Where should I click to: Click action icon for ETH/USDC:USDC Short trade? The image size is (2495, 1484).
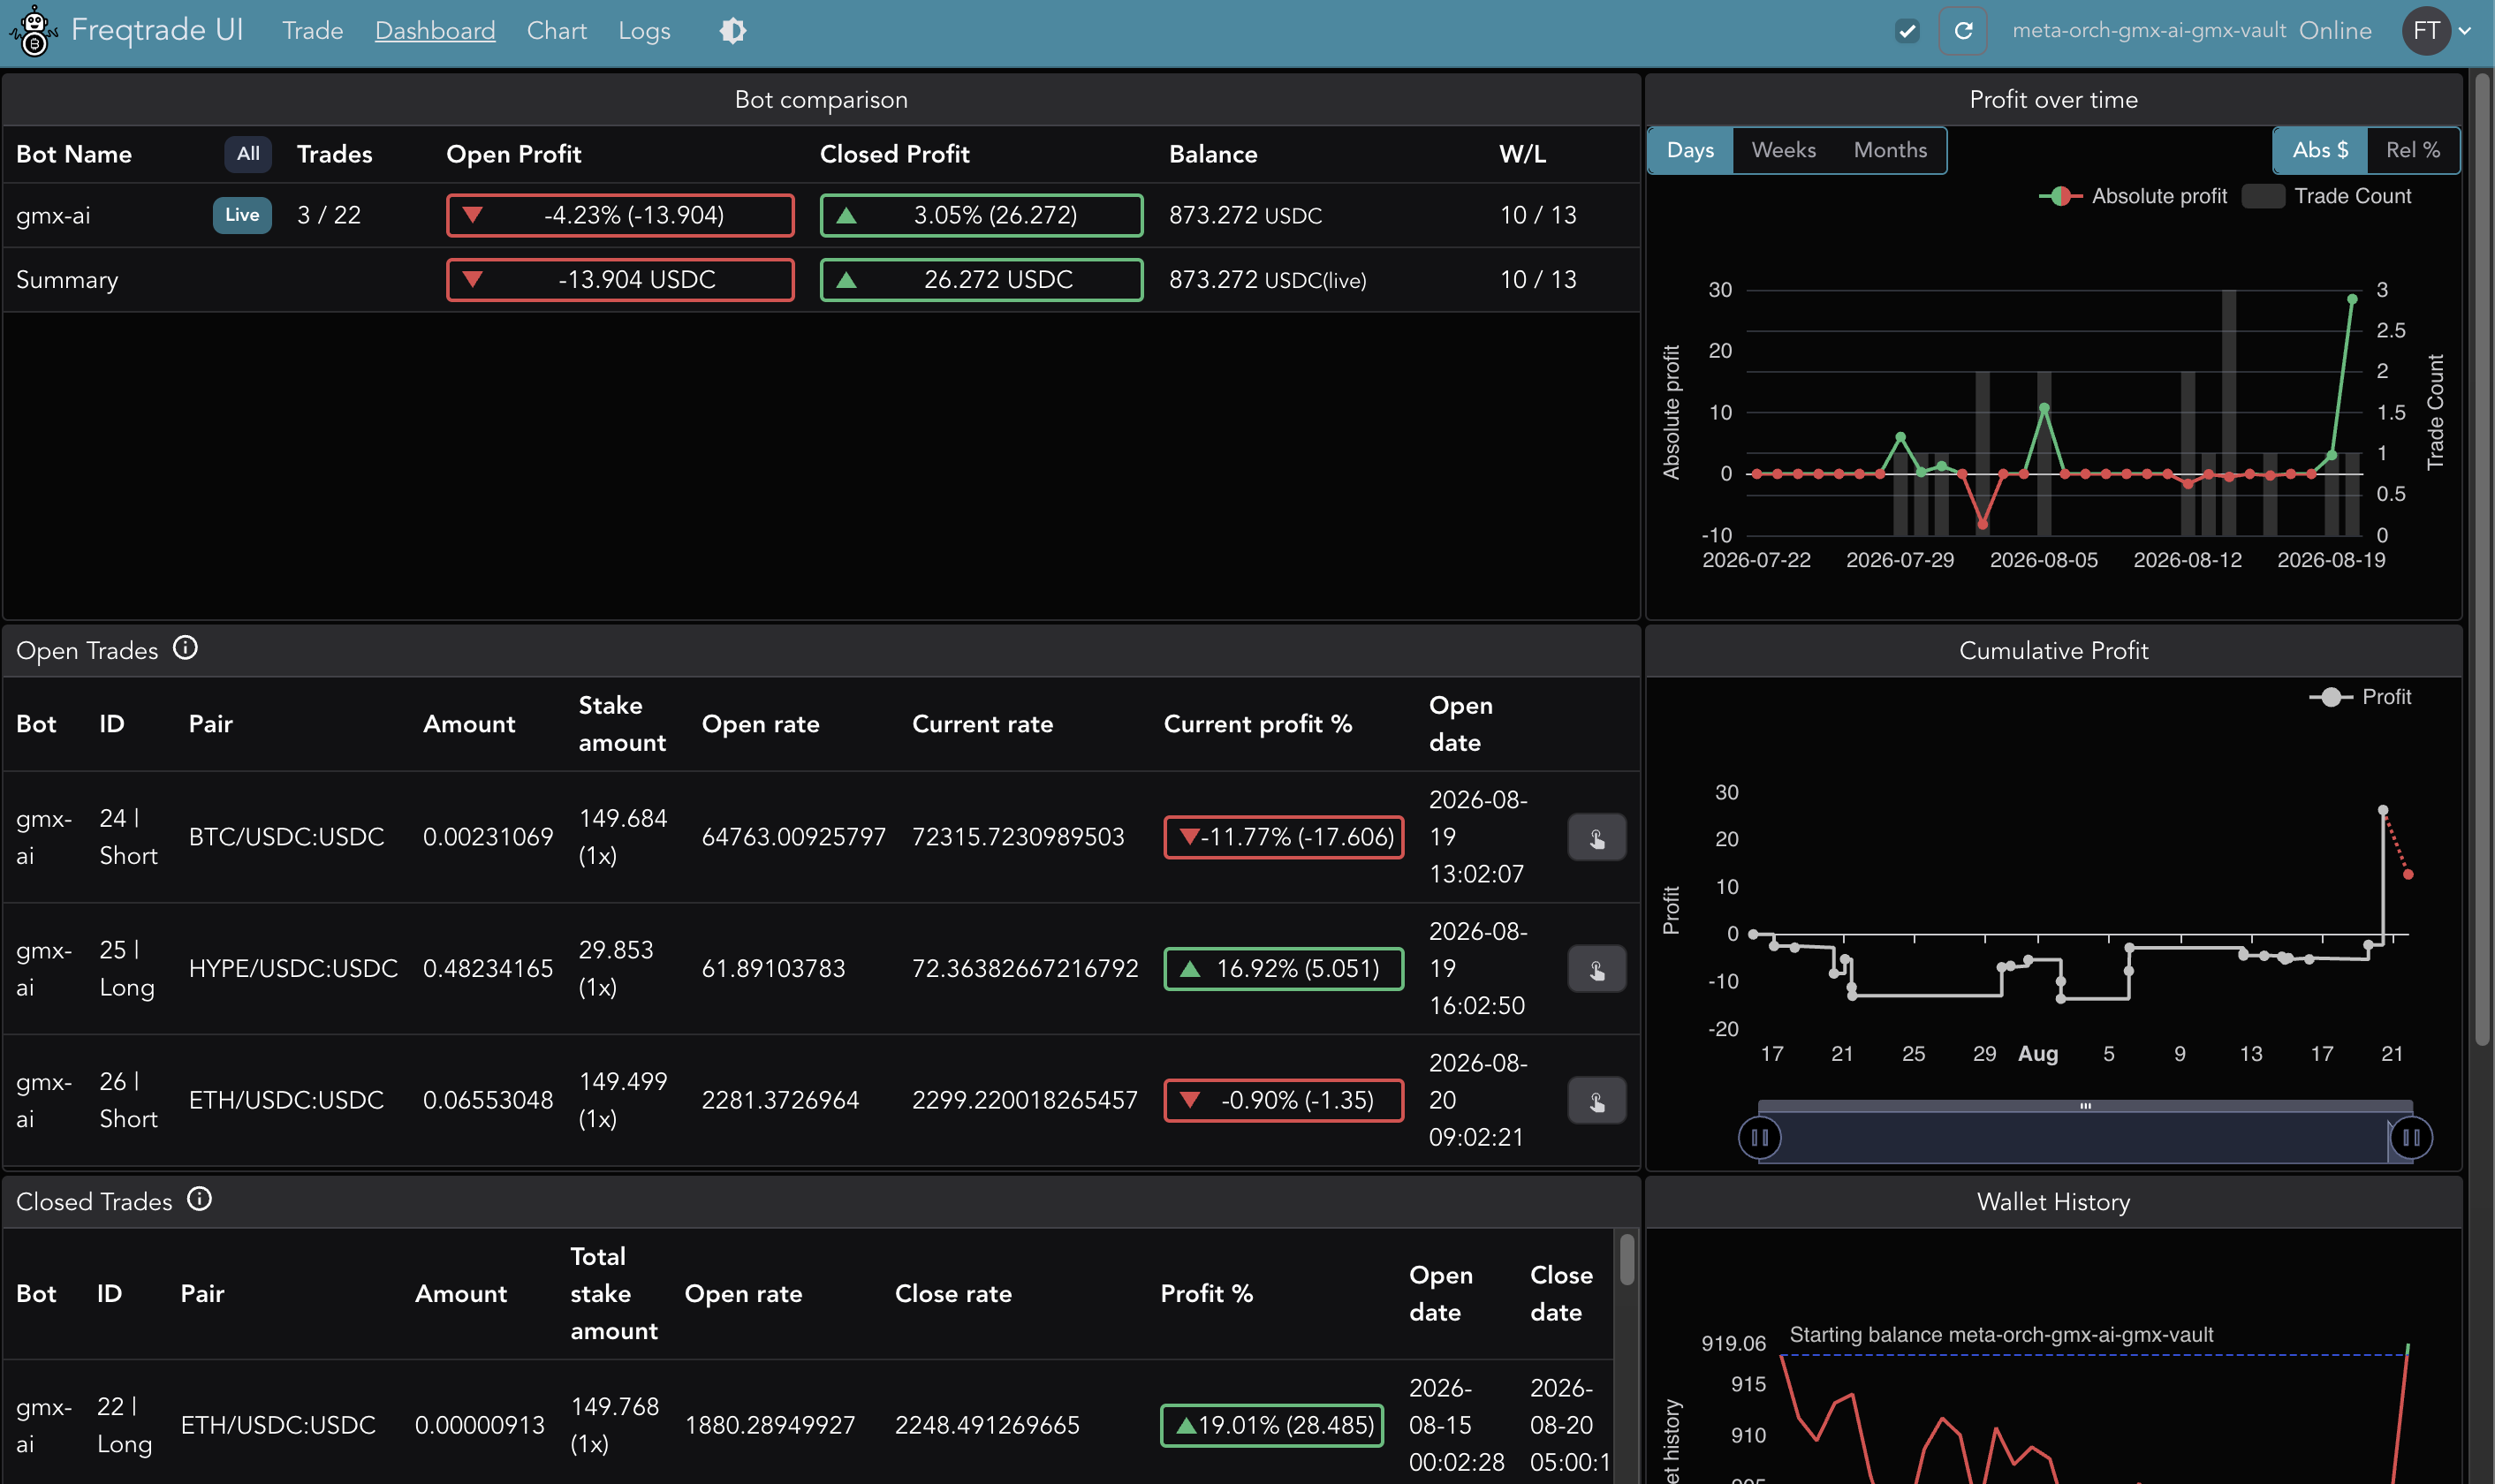click(1596, 1101)
